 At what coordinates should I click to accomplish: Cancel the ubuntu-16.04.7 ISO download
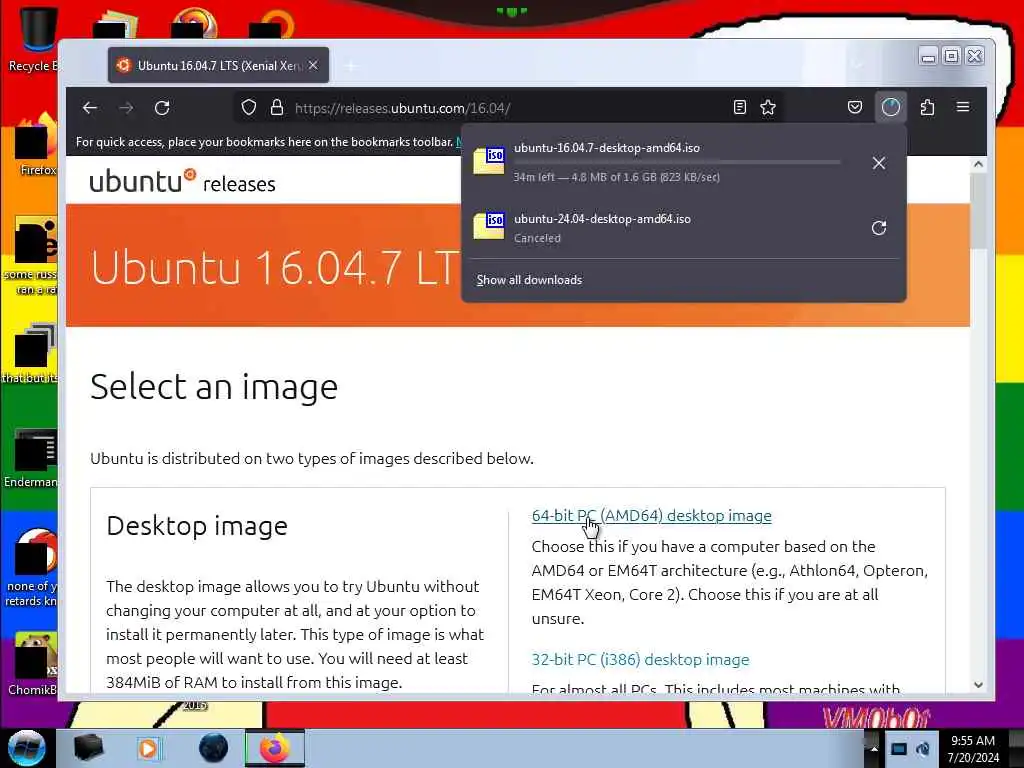tap(879, 163)
